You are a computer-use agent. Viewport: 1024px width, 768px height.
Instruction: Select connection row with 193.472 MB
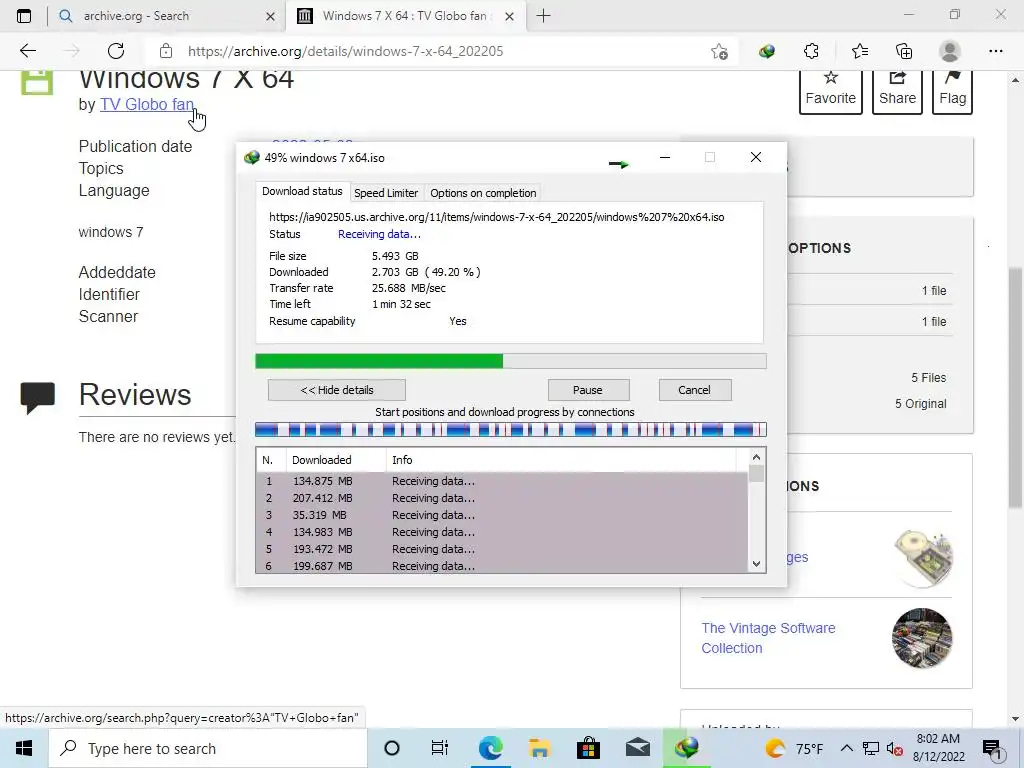[502, 549]
